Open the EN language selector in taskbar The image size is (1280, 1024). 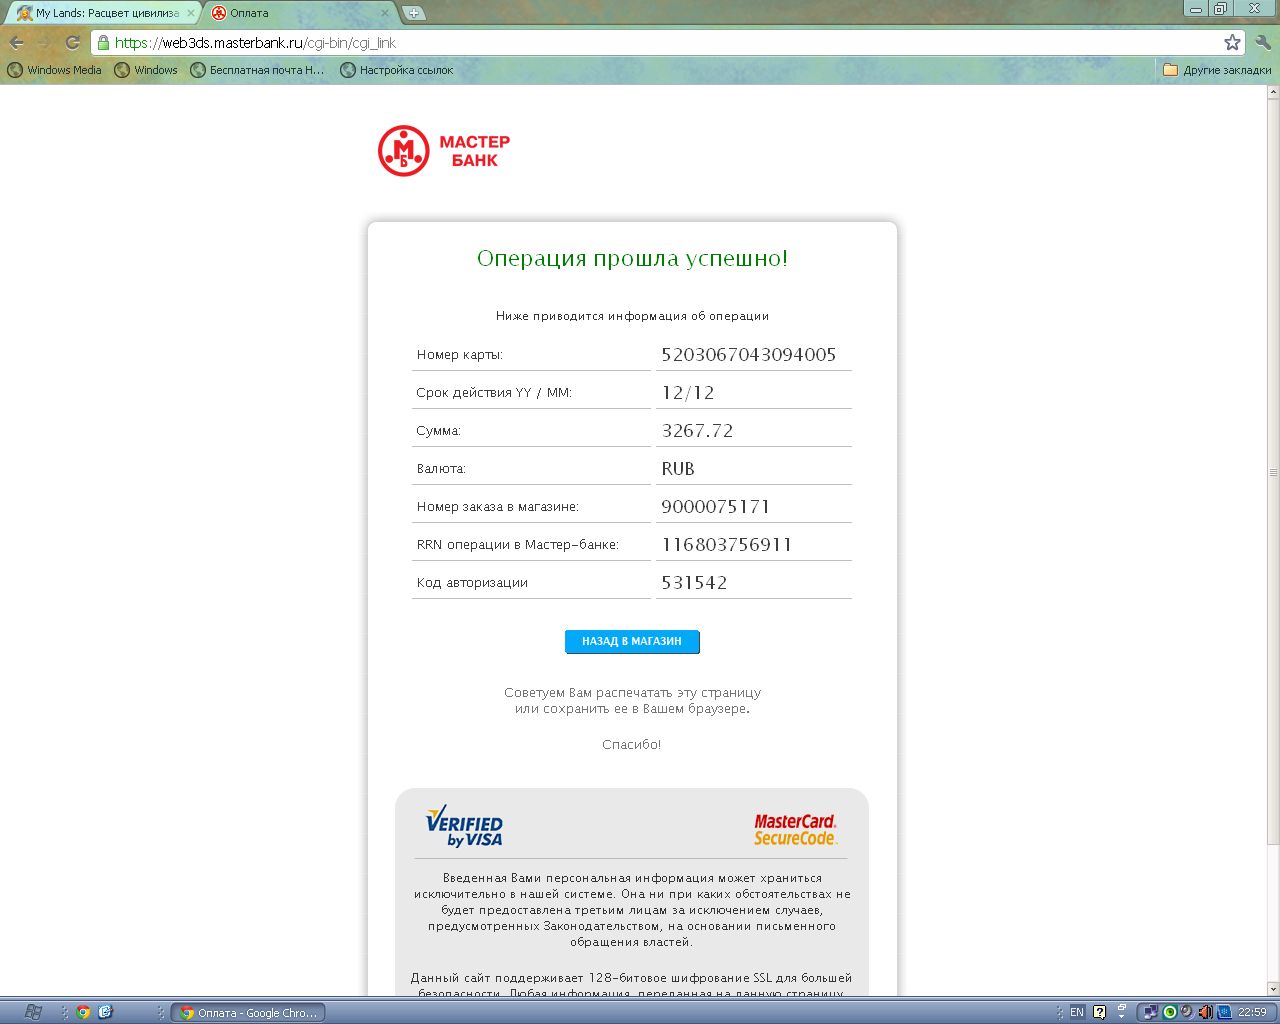[1077, 1012]
